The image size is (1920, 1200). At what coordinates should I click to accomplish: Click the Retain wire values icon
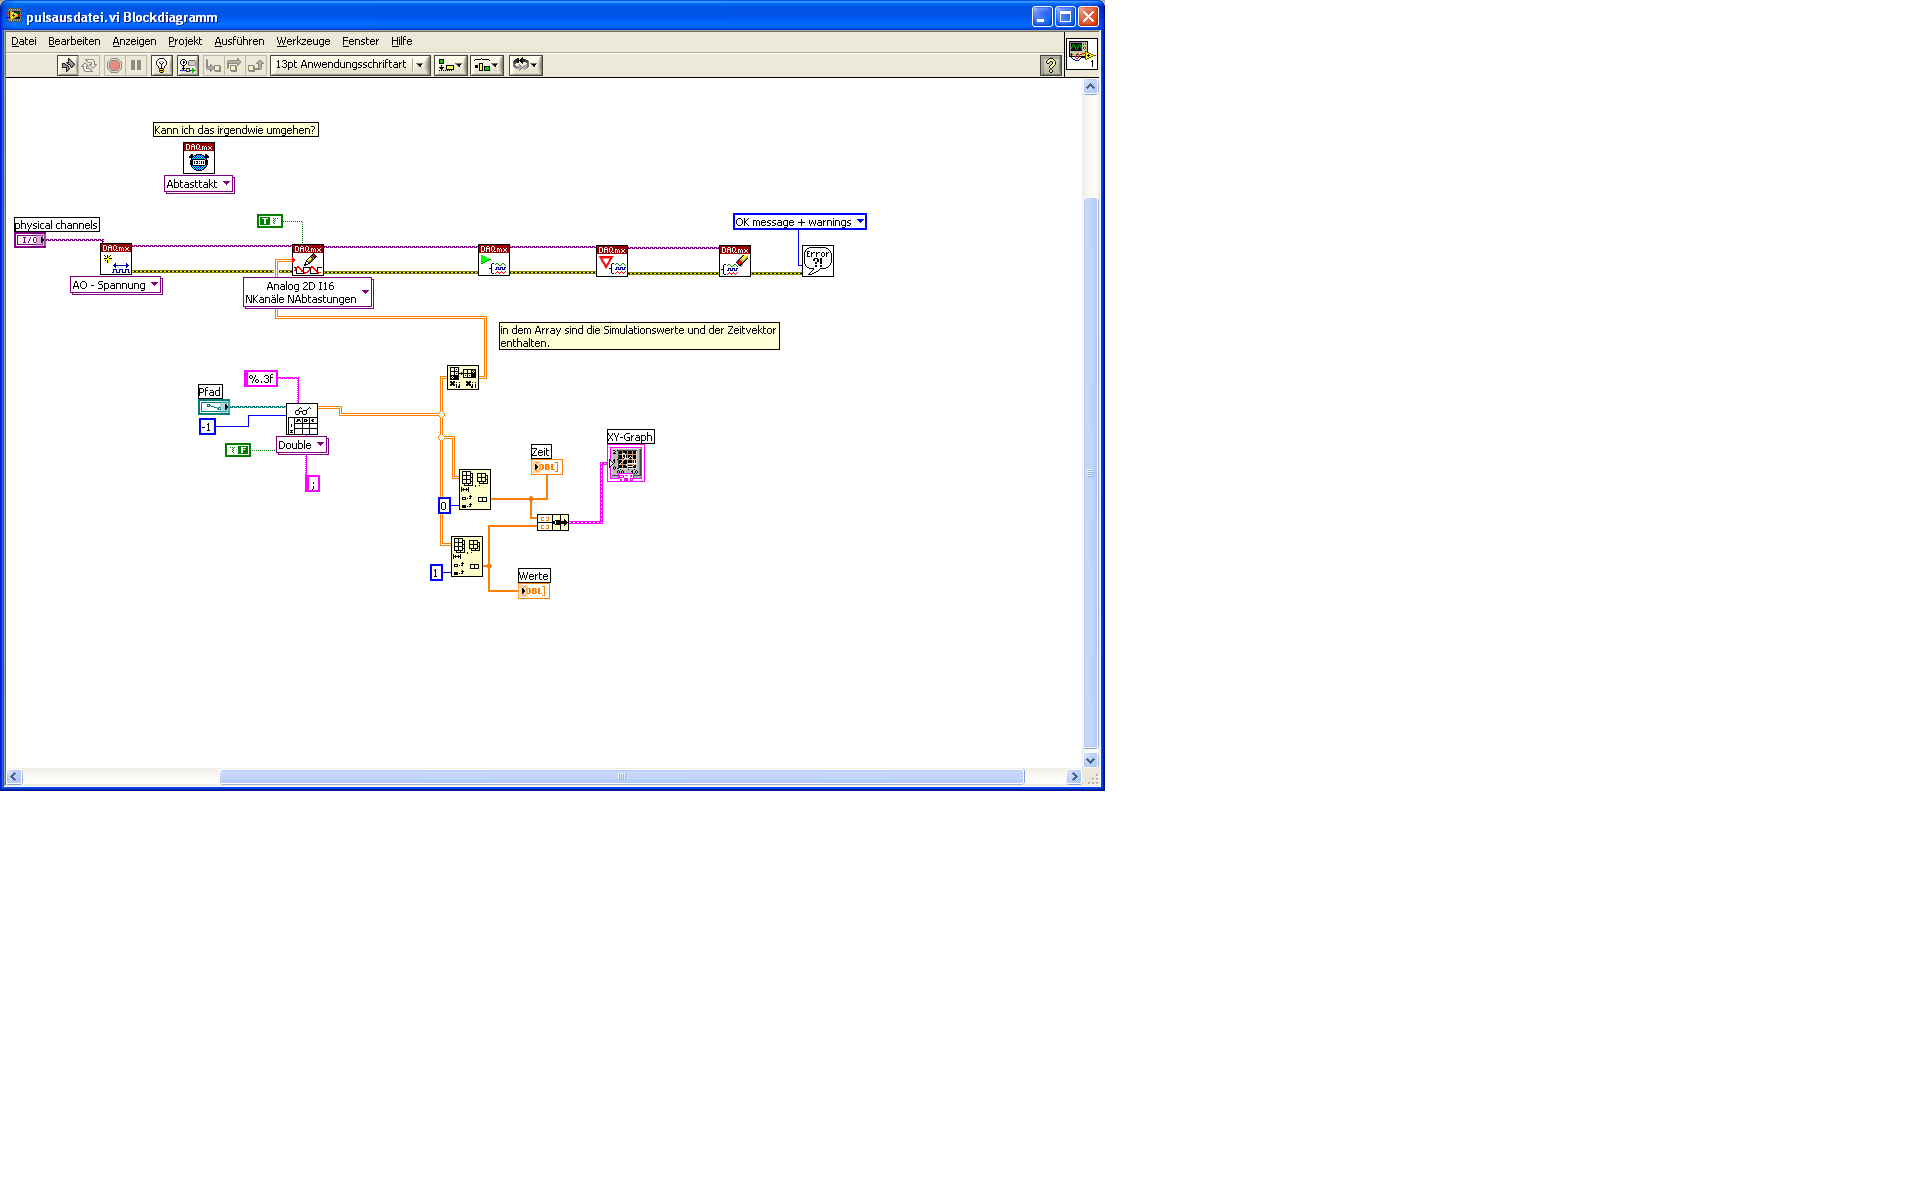[187, 65]
